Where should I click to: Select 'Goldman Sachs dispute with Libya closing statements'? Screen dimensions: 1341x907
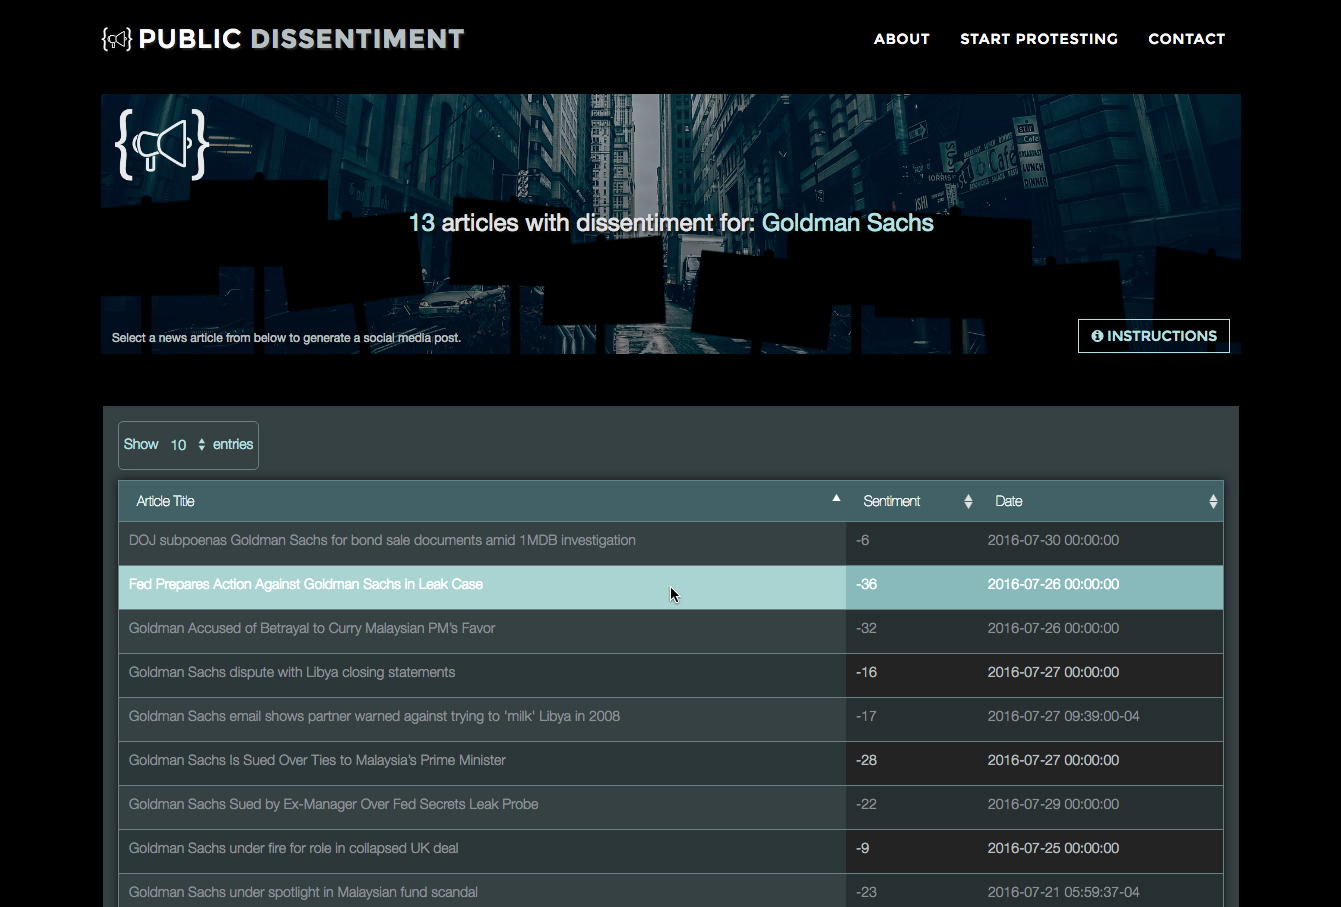coord(292,672)
